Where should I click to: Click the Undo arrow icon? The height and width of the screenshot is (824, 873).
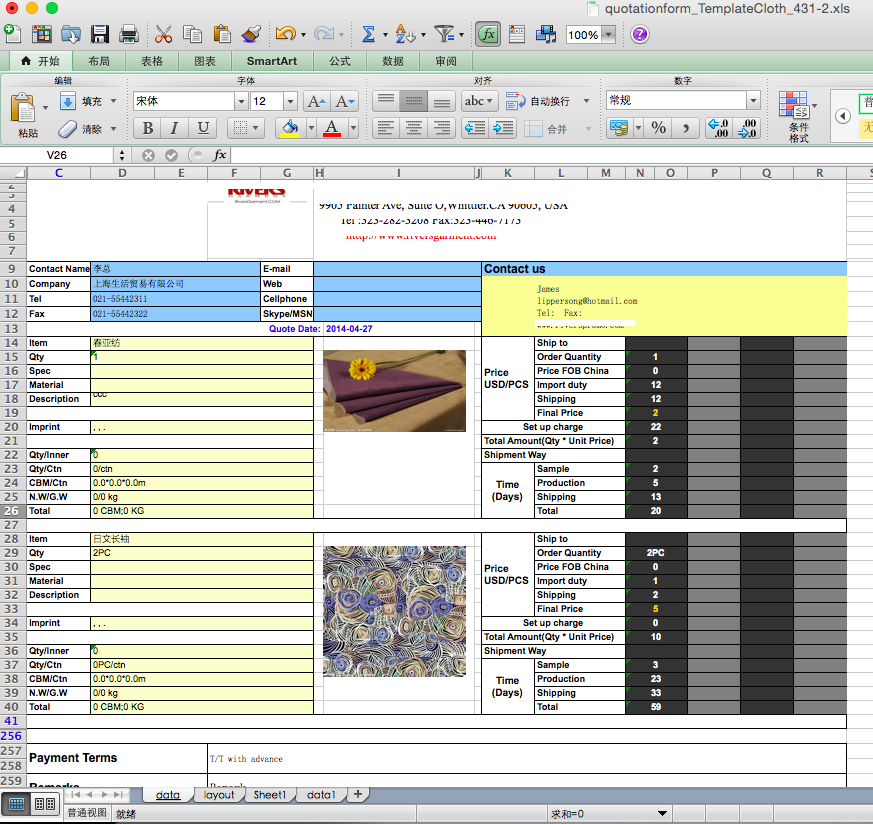point(285,35)
